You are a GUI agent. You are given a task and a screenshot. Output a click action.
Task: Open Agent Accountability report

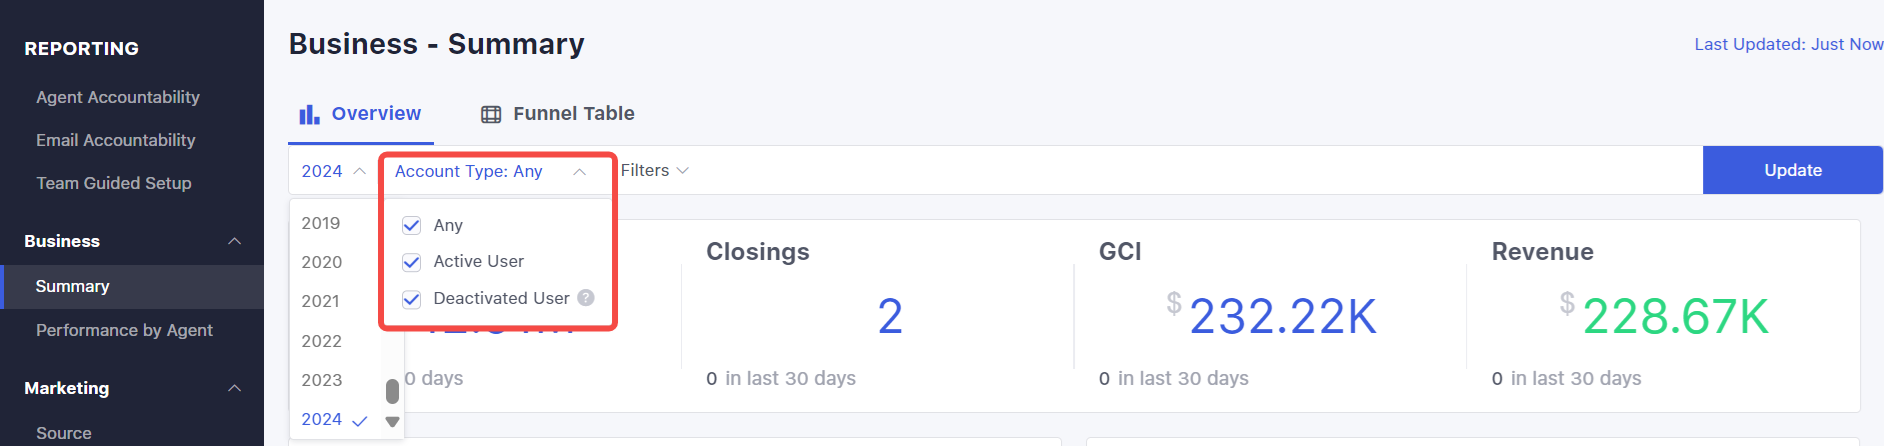tap(118, 97)
